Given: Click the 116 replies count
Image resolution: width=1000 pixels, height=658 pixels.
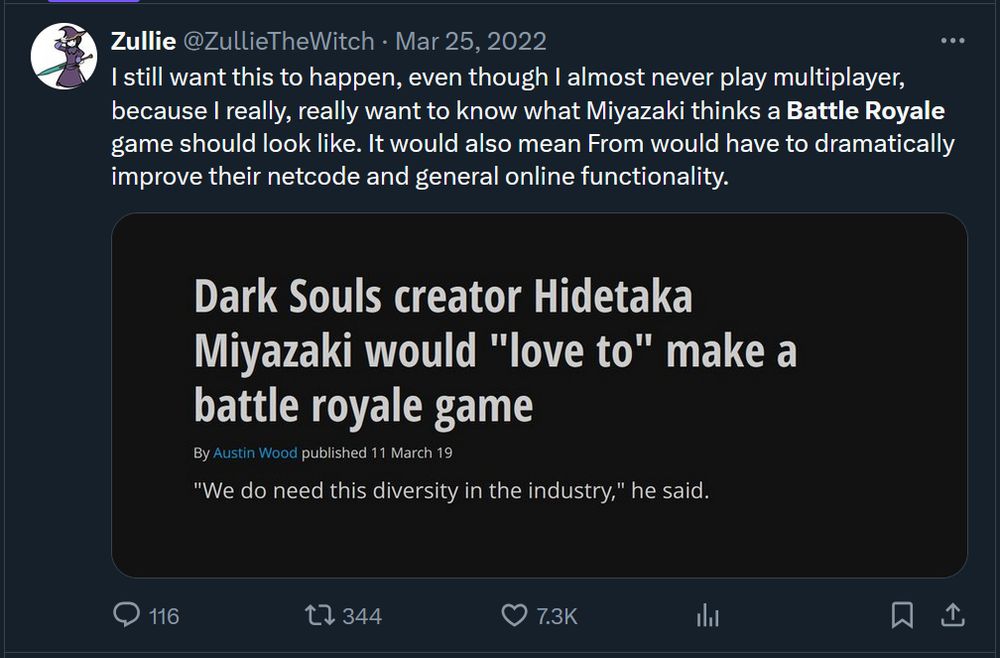Looking at the screenshot, I should coord(163,616).
